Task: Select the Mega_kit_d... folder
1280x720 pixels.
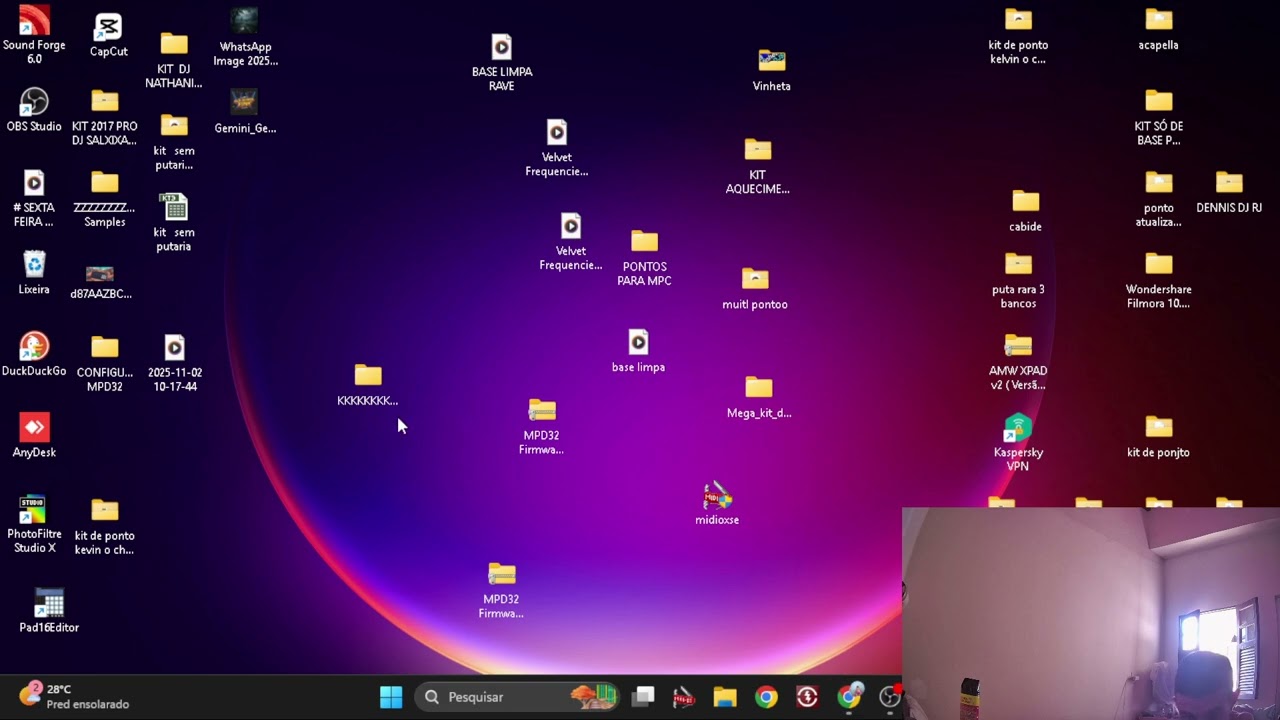Action: tap(759, 397)
